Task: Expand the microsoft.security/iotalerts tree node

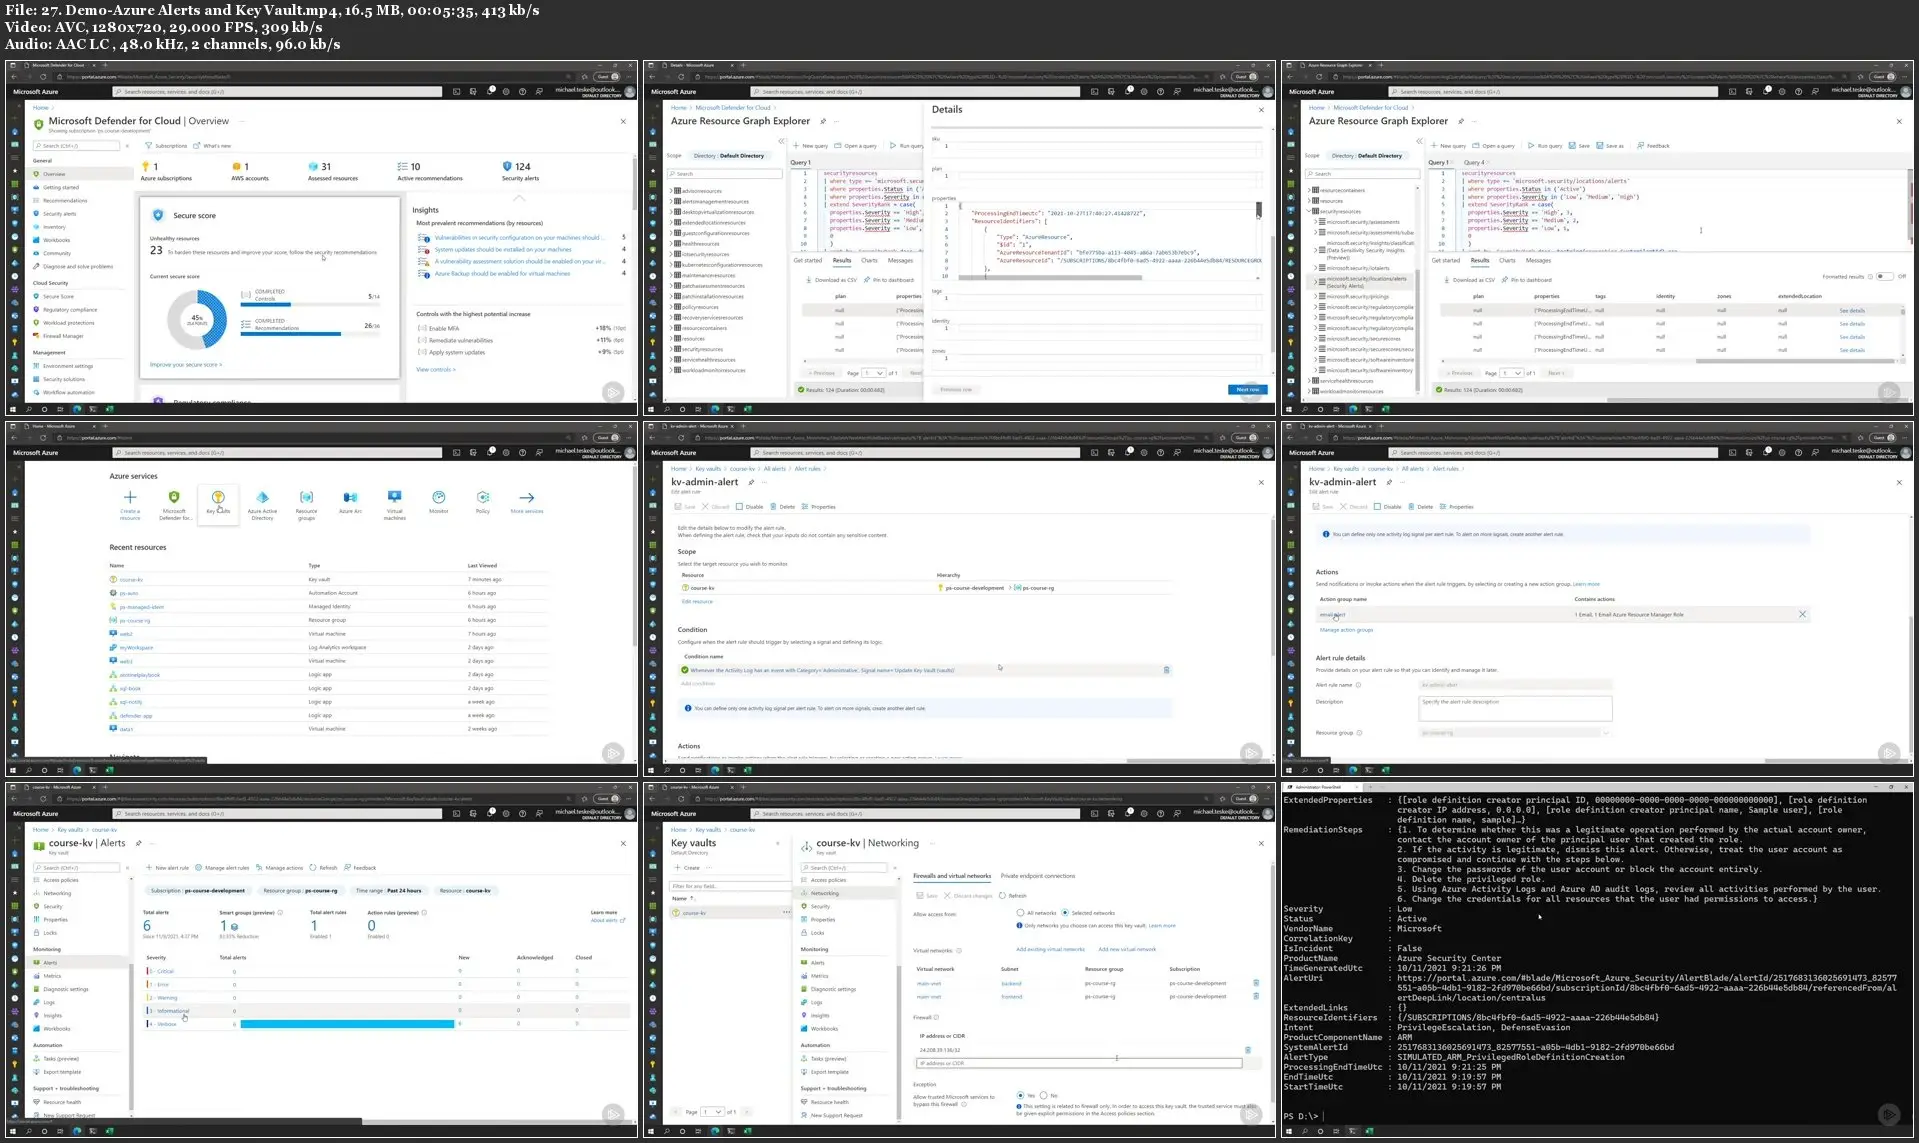Action: pyautogui.click(x=1317, y=268)
